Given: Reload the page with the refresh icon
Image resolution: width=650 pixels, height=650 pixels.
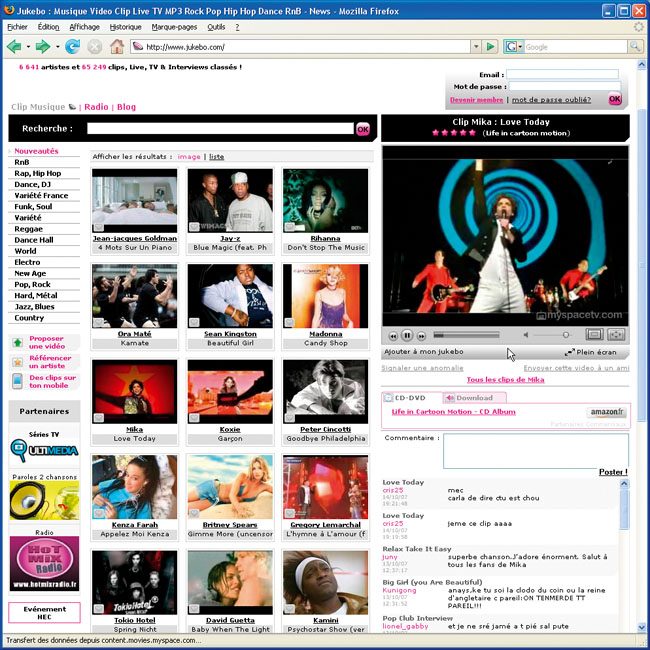Looking at the screenshot, I should pyautogui.click(x=73, y=47).
